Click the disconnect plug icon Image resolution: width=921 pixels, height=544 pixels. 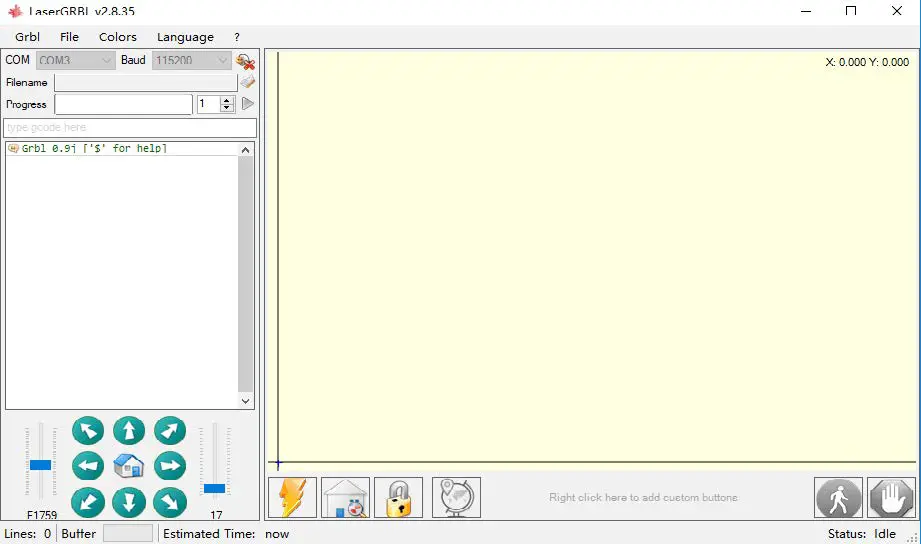tap(245, 61)
